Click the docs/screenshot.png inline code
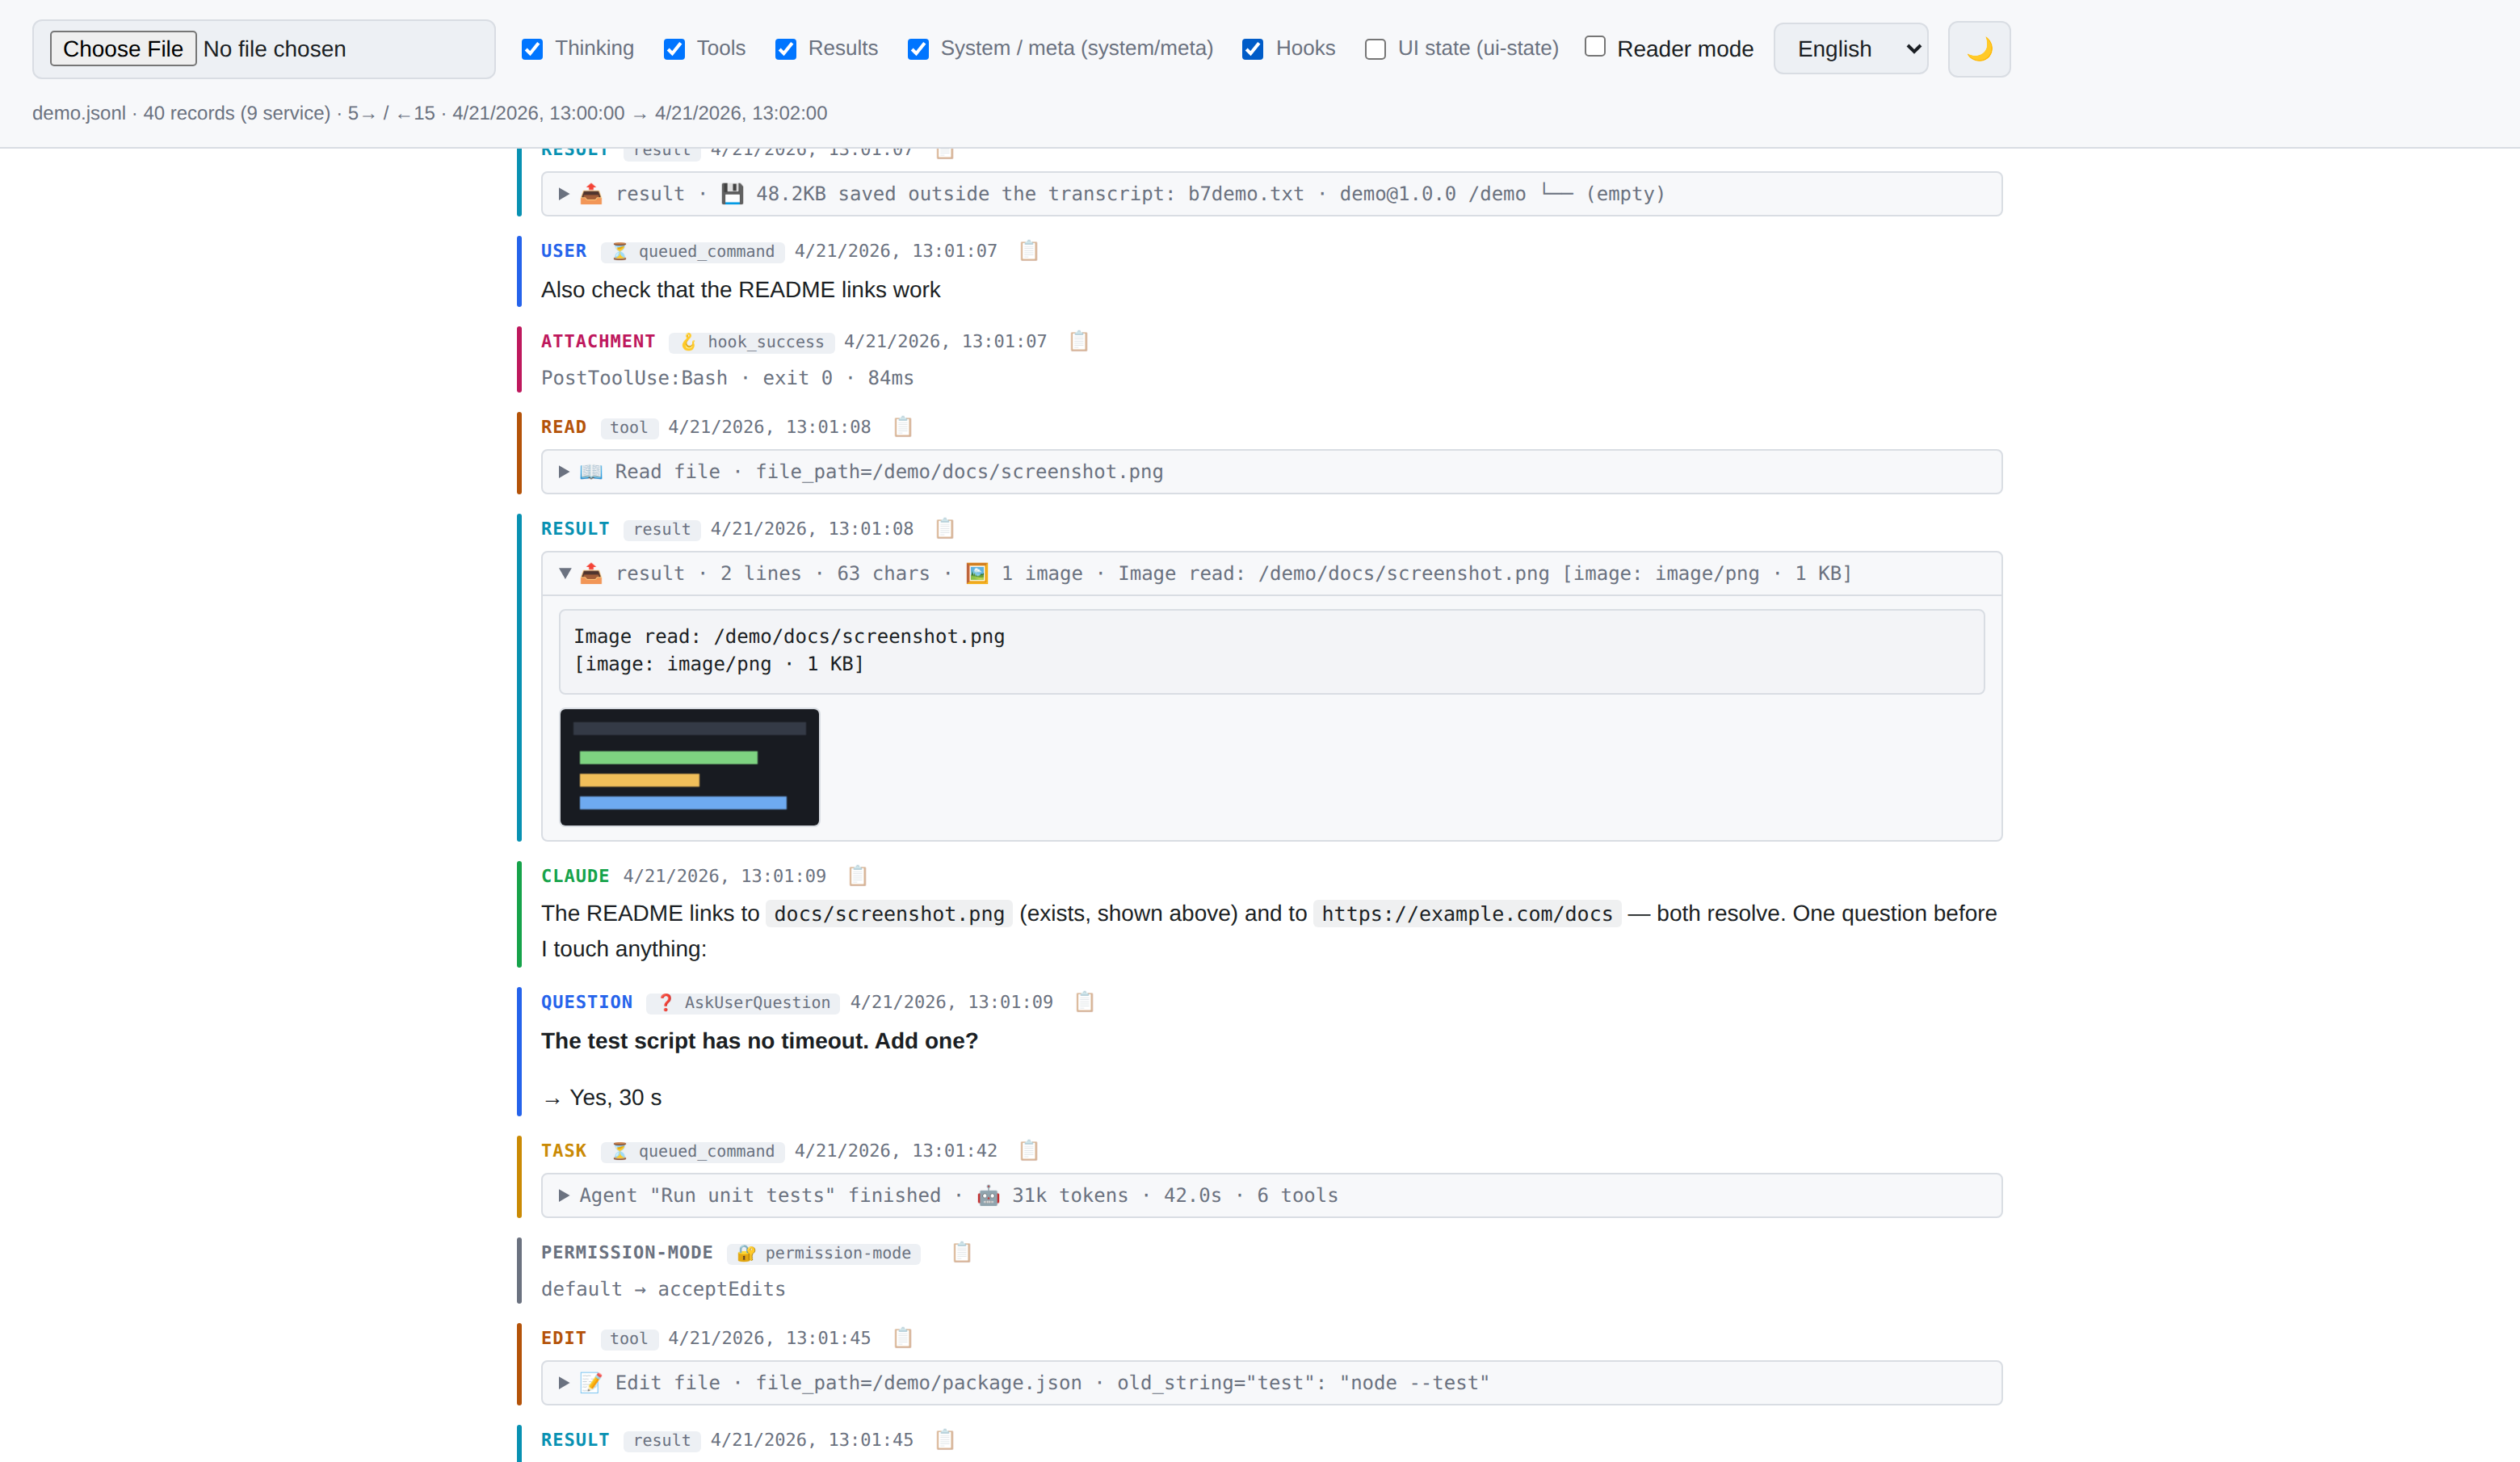 889,914
